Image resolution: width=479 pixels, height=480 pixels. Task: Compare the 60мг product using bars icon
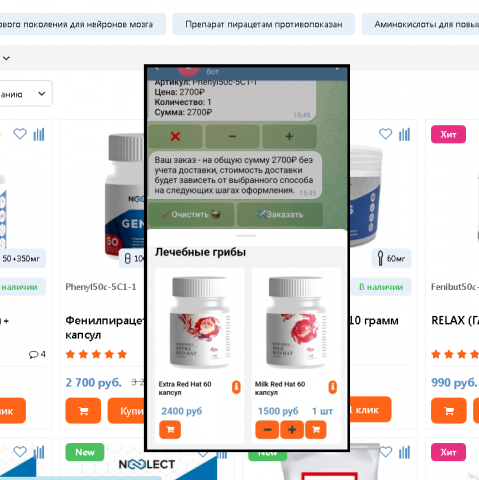point(404,134)
